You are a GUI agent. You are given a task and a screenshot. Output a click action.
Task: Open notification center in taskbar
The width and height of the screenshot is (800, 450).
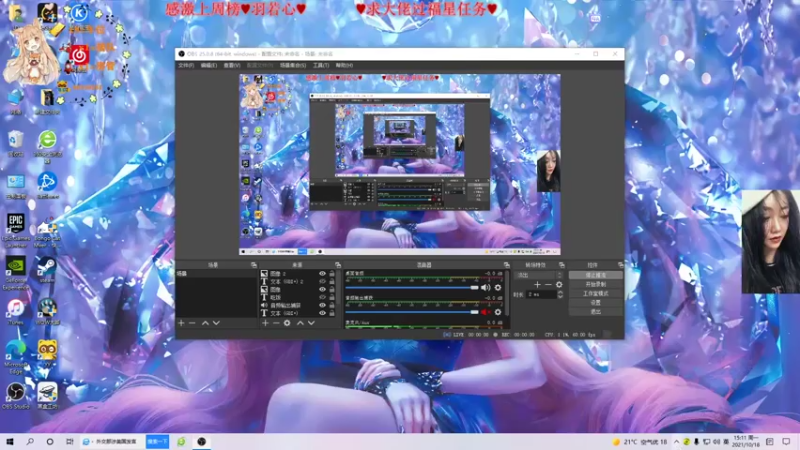pos(786,442)
